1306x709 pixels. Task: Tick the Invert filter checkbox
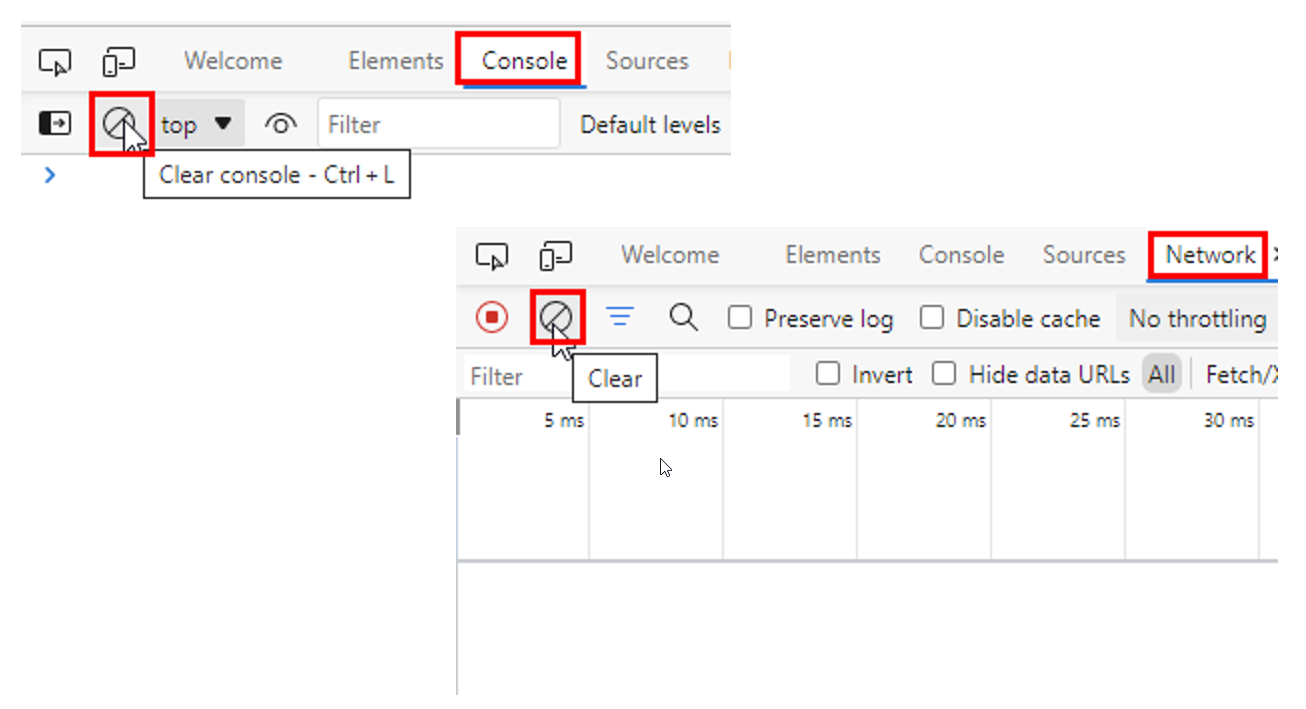pyautogui.click(x=828, y=374)
